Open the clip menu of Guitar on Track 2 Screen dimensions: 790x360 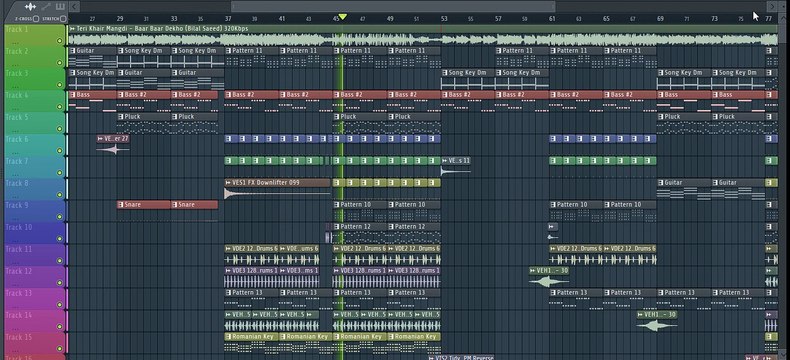[x=73, y=51]
